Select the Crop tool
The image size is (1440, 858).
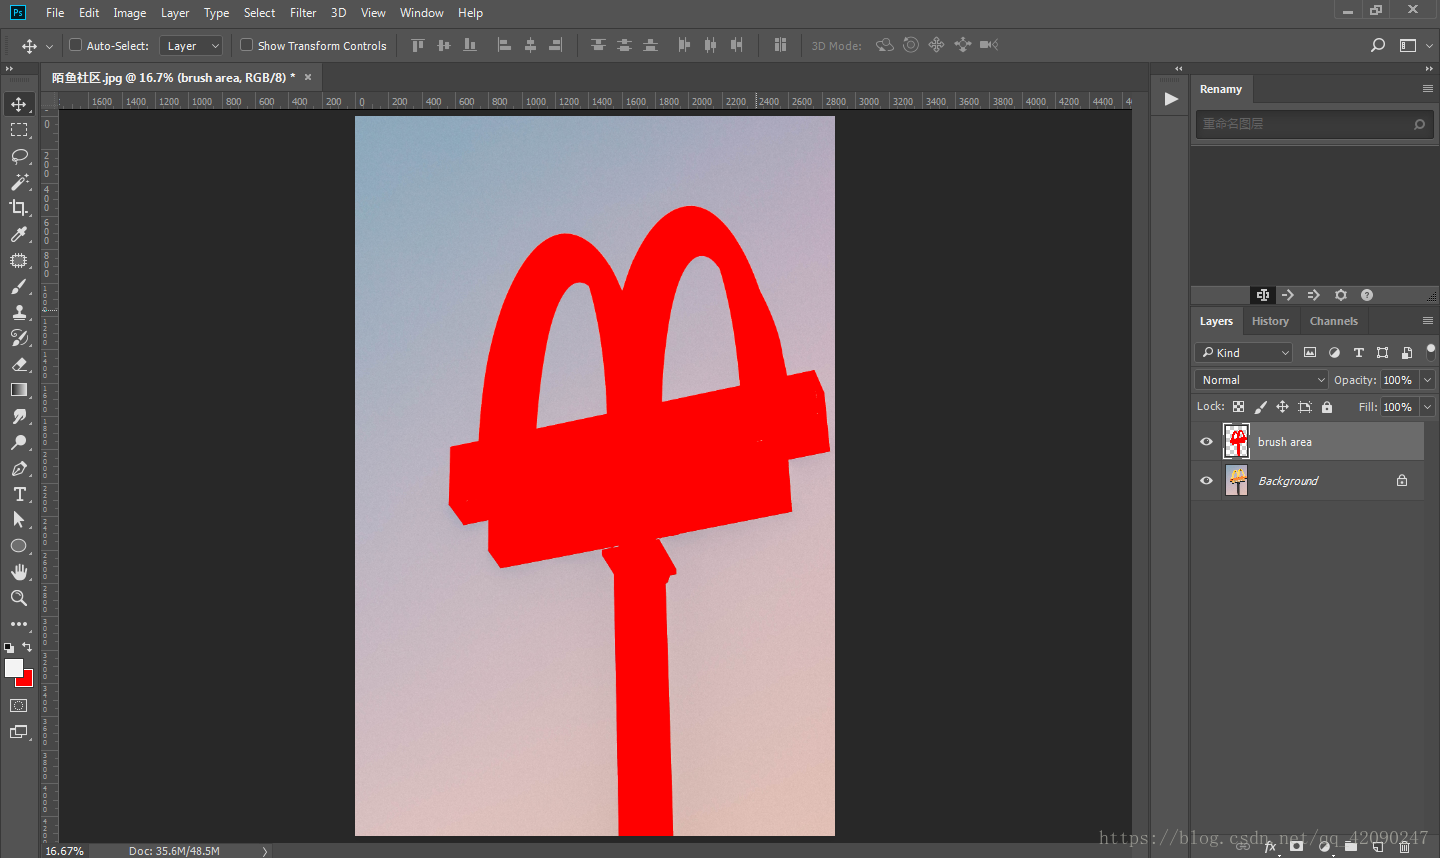[x=19, y=208]
